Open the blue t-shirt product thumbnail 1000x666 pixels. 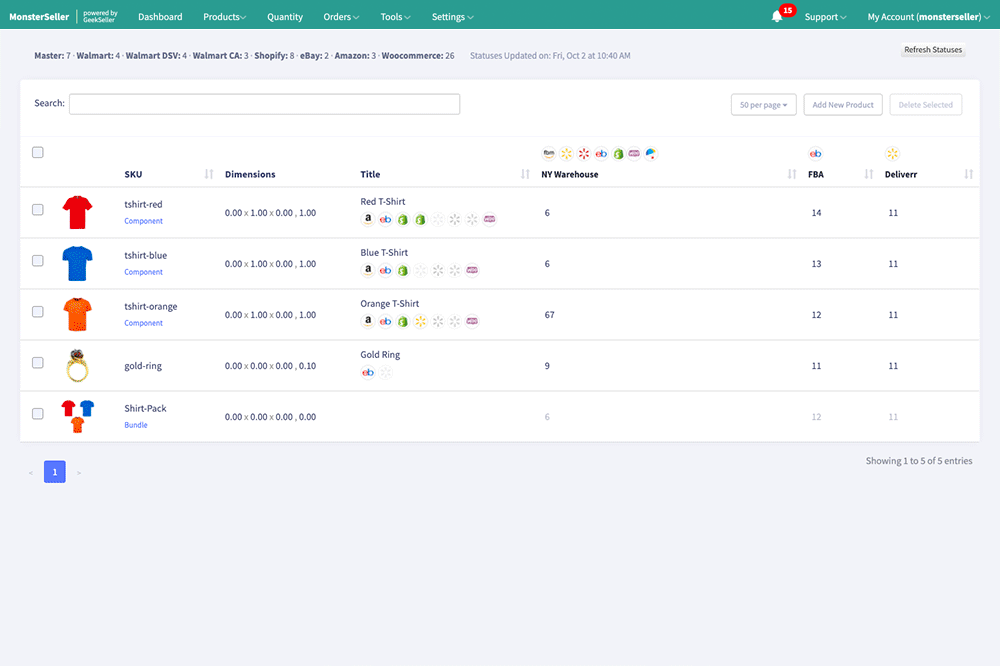[77, 263]
